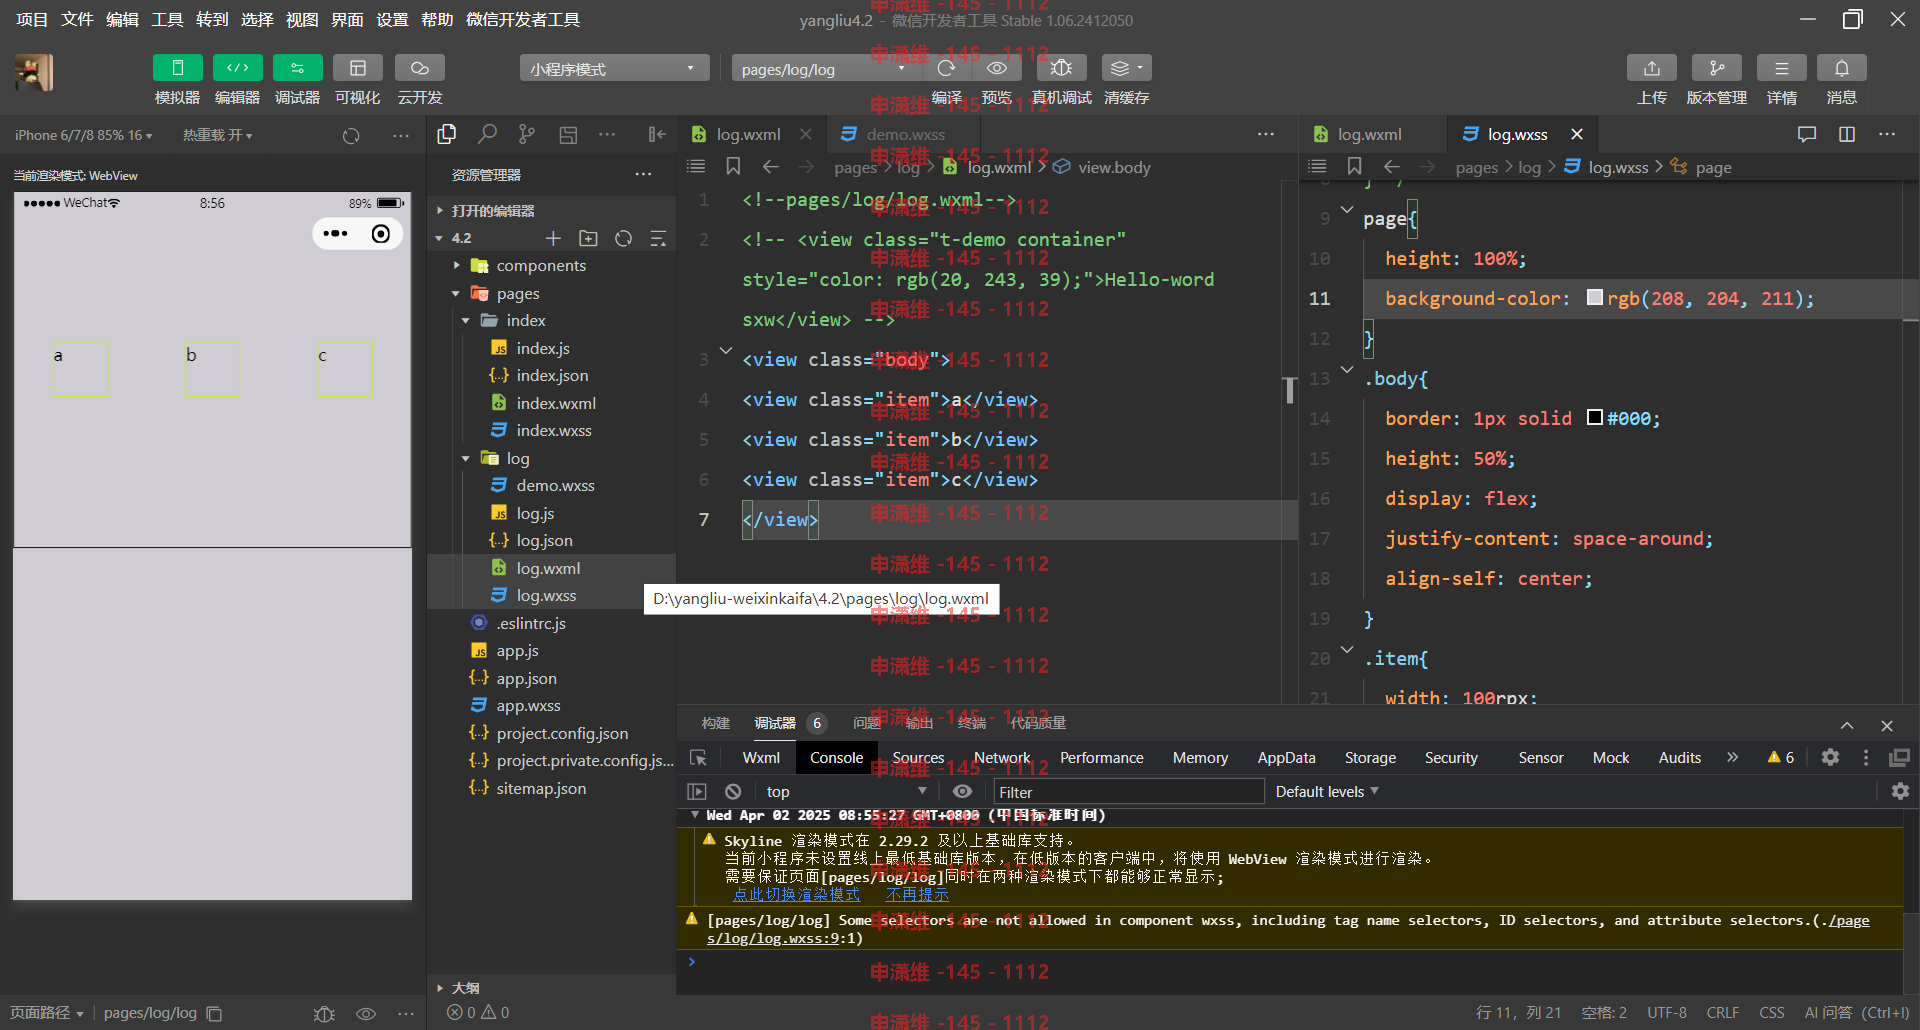Open the explorer files icon

447,134
